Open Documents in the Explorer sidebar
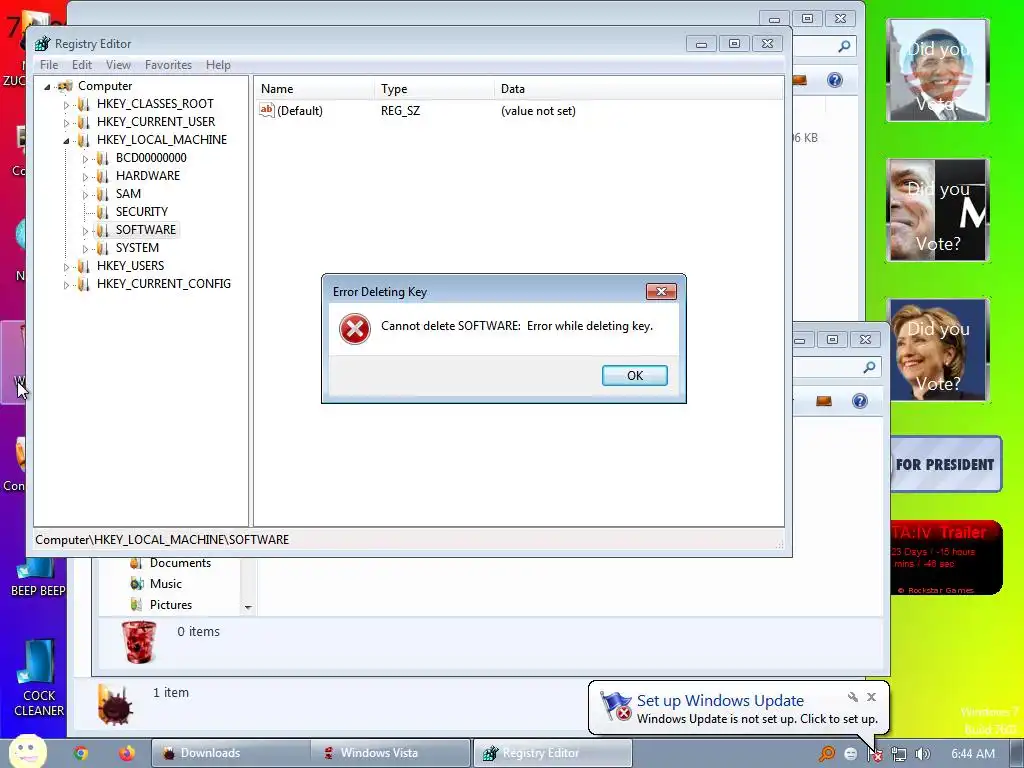1024x768 pixels. [180, 563]
